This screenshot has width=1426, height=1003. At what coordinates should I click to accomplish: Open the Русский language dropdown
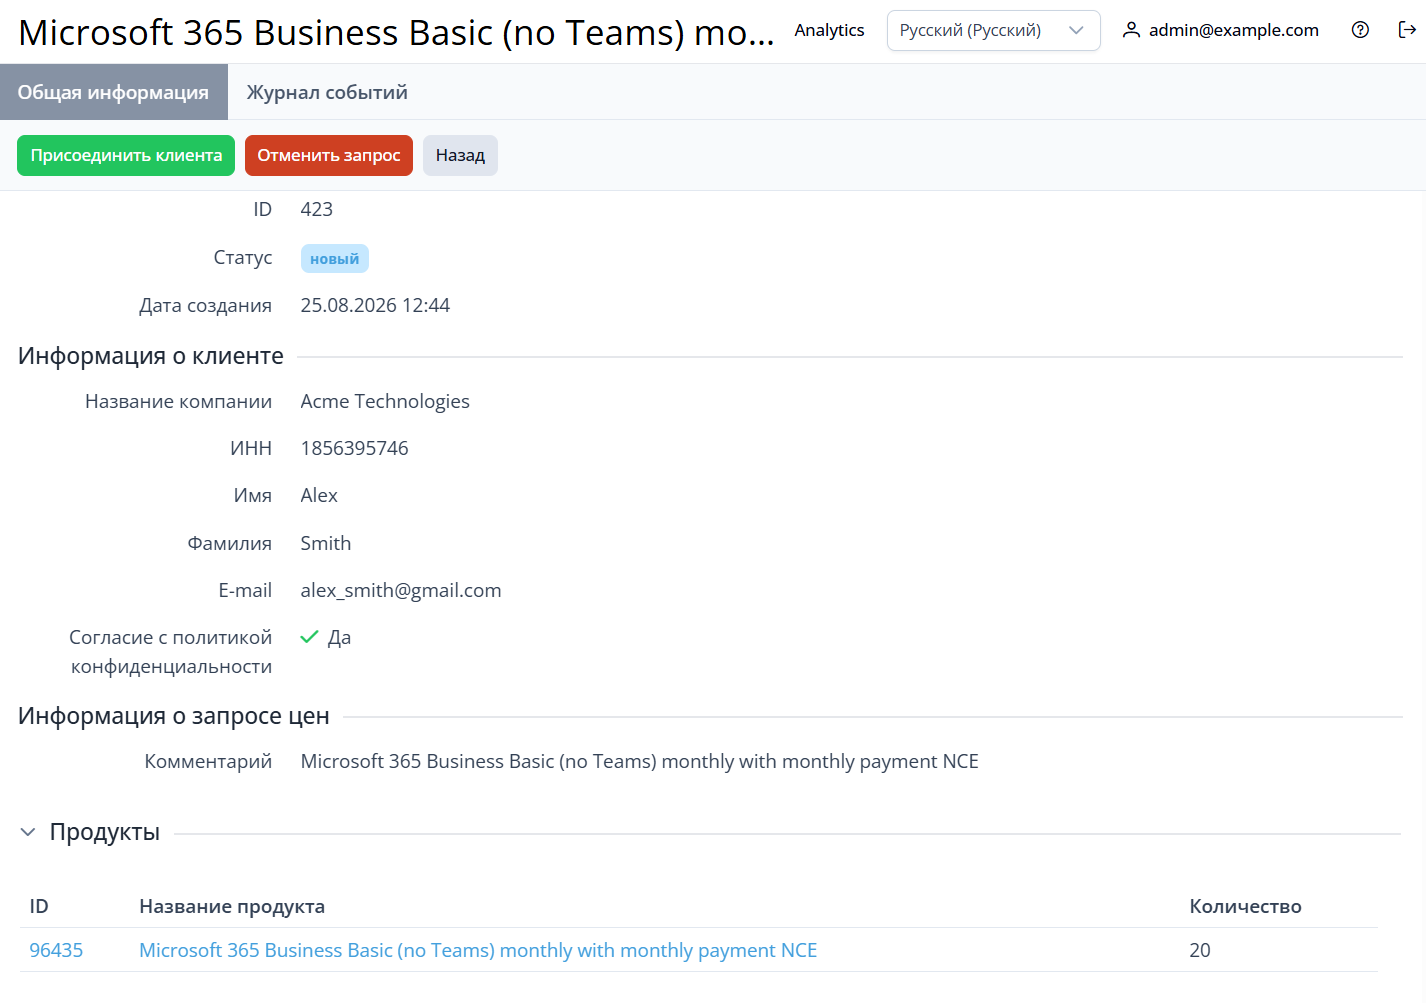[x=993, y=30]
